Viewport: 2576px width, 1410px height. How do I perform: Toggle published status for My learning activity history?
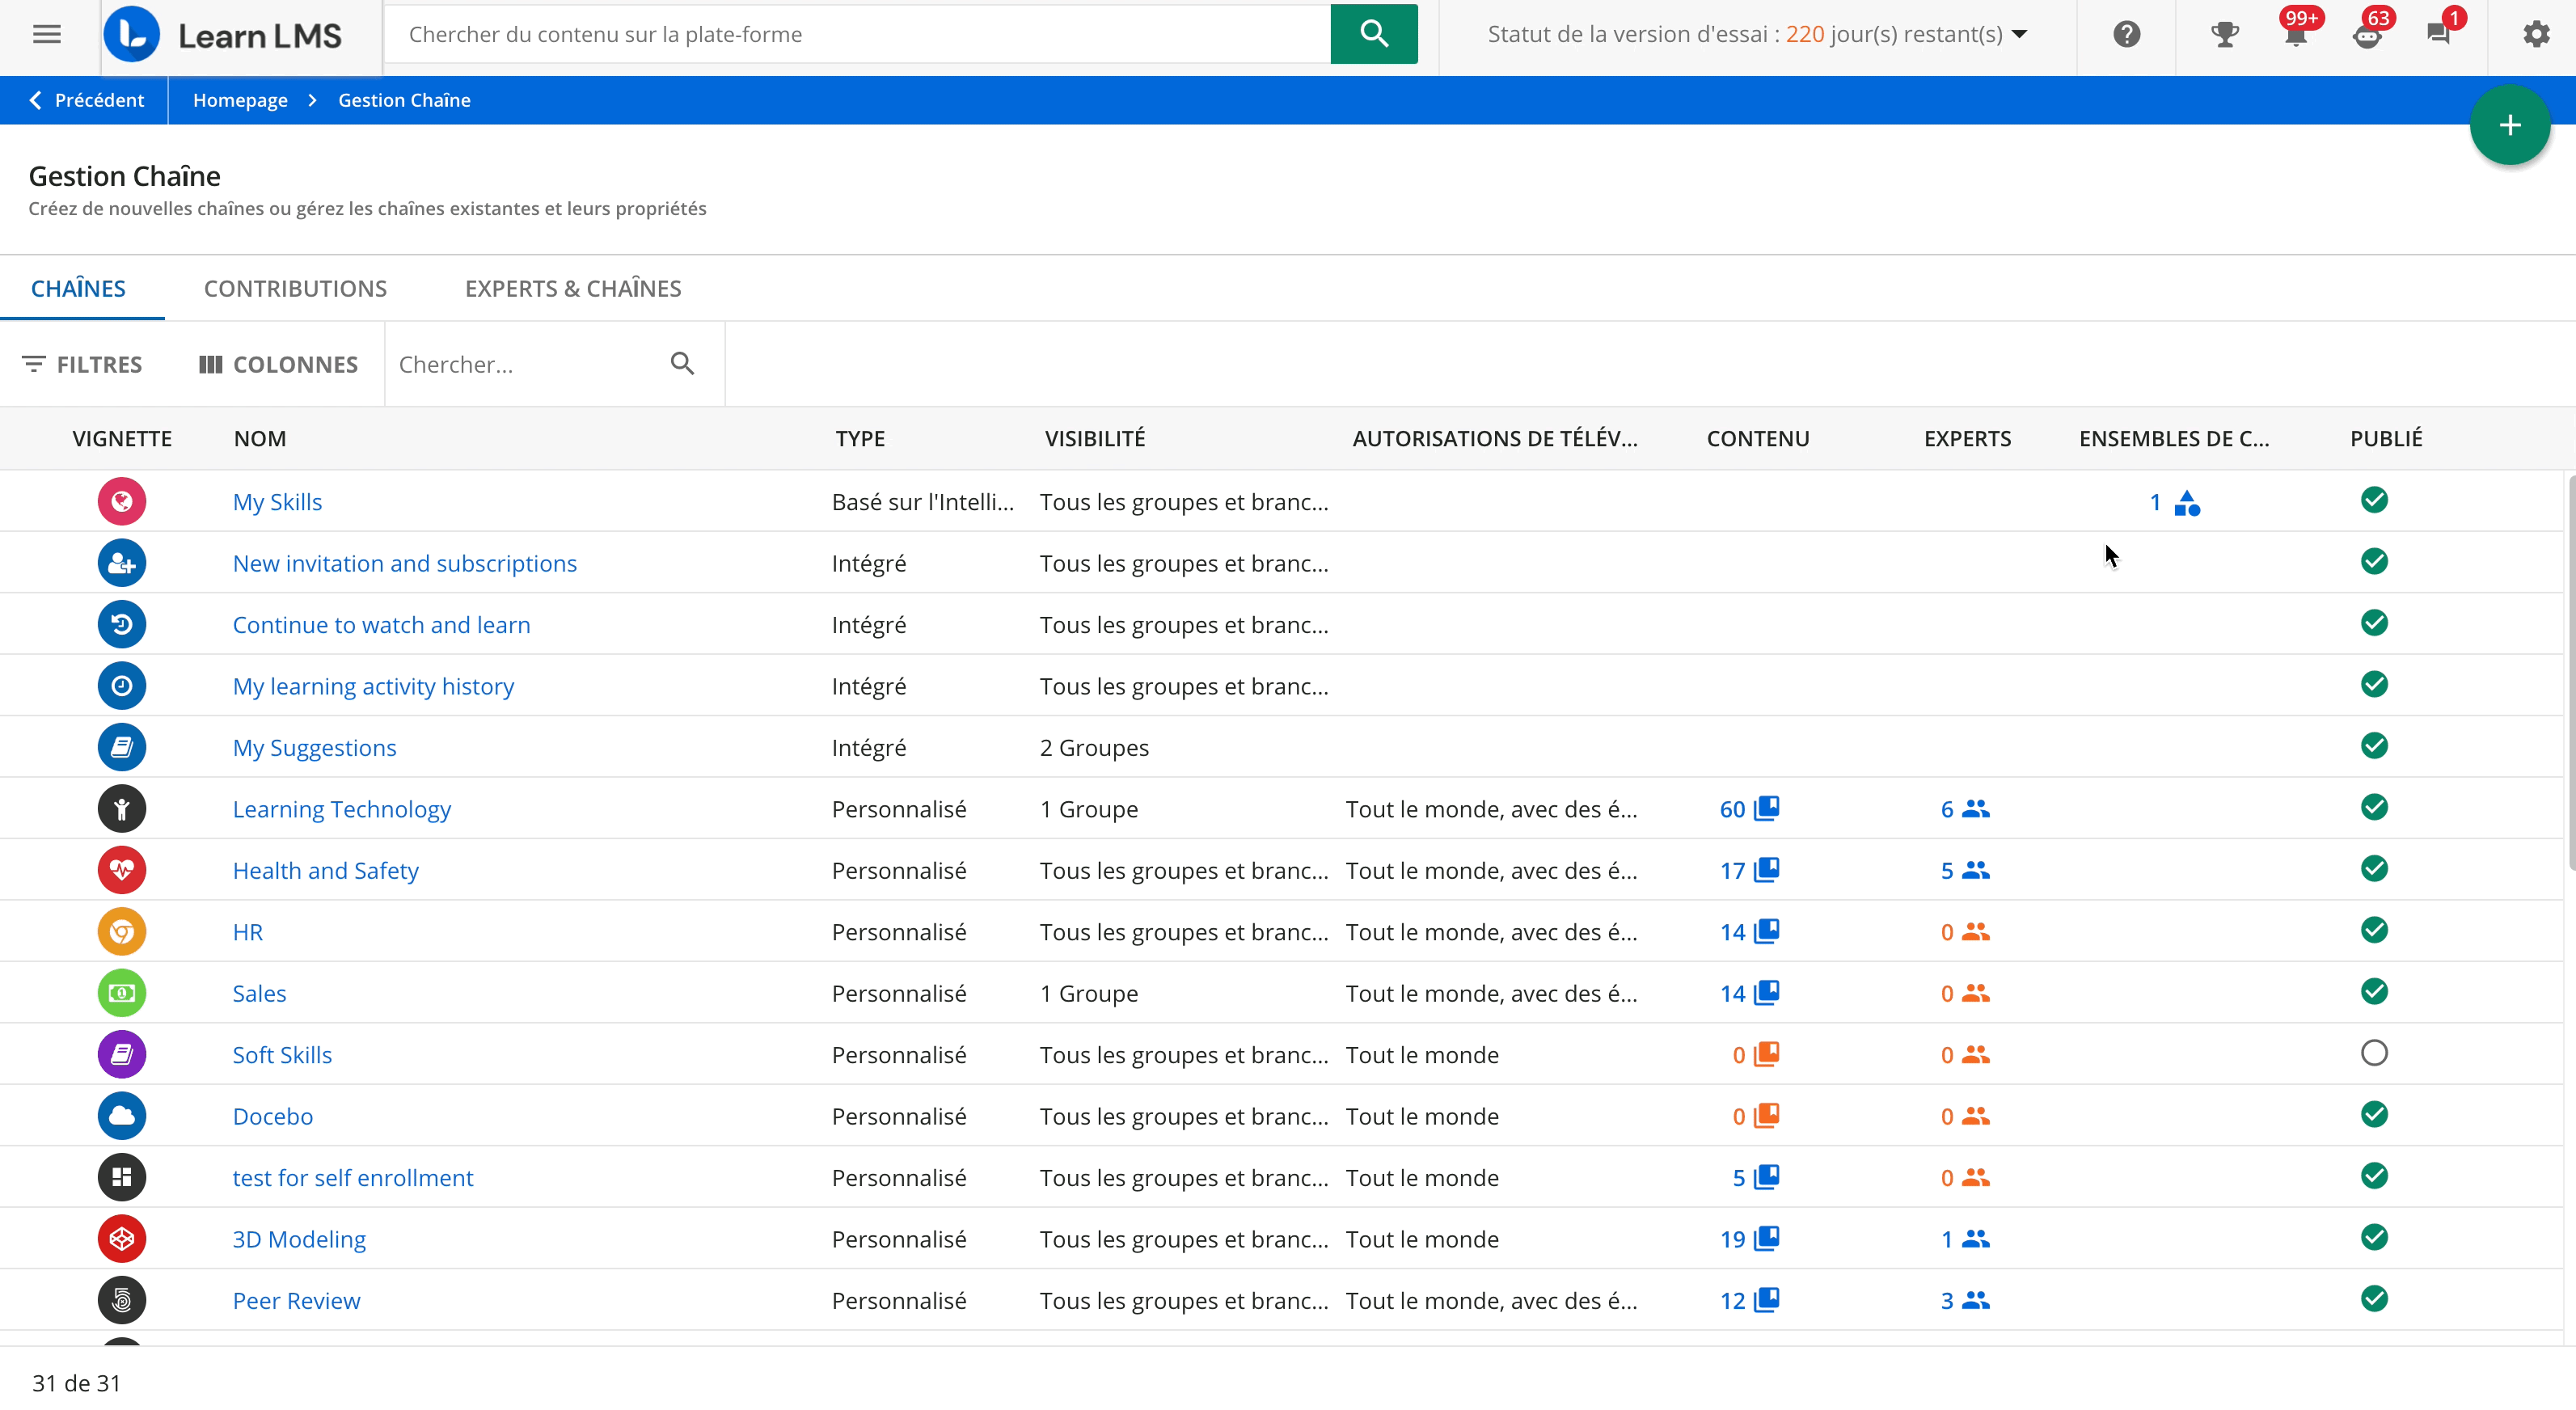click(2374, 684)
